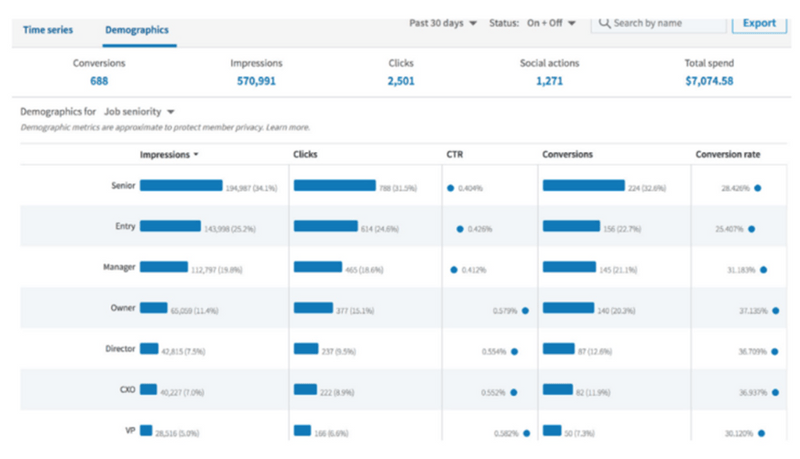Open the Job seniority demographics dropdown

tap(139, 111)
